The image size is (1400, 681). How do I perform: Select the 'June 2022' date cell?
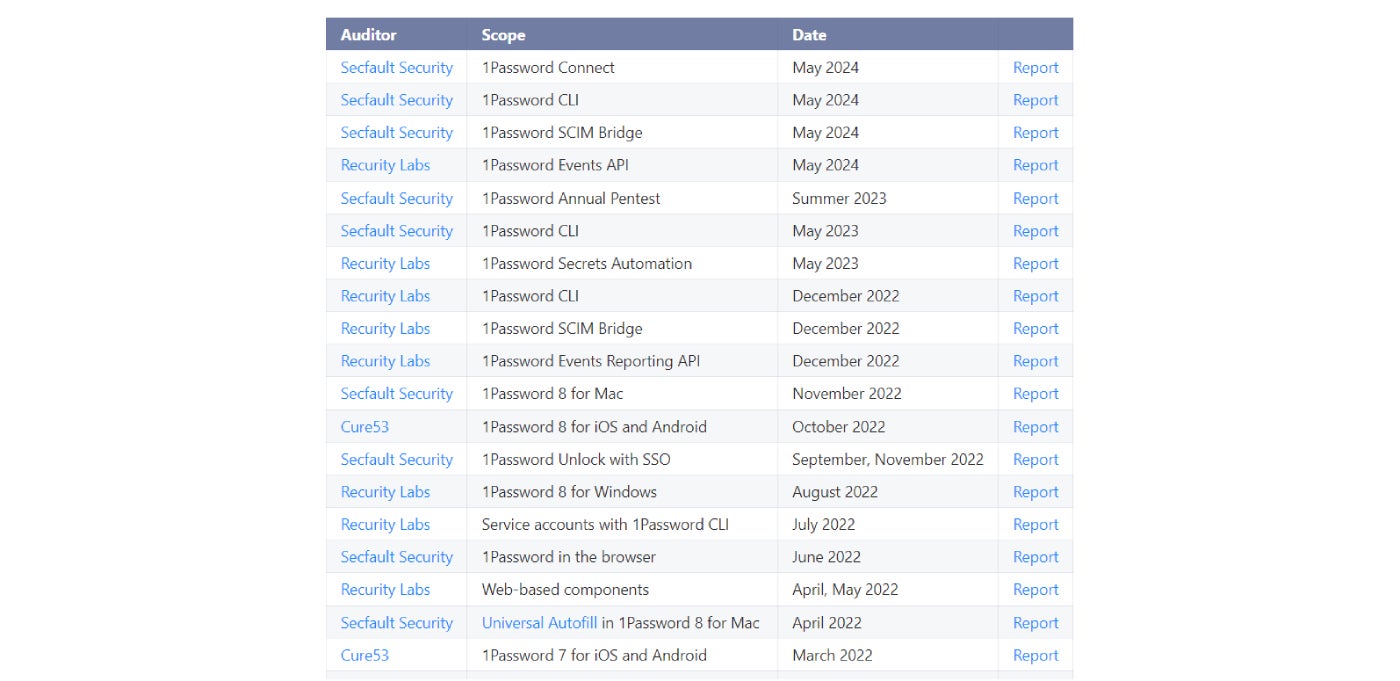point(888,557)
